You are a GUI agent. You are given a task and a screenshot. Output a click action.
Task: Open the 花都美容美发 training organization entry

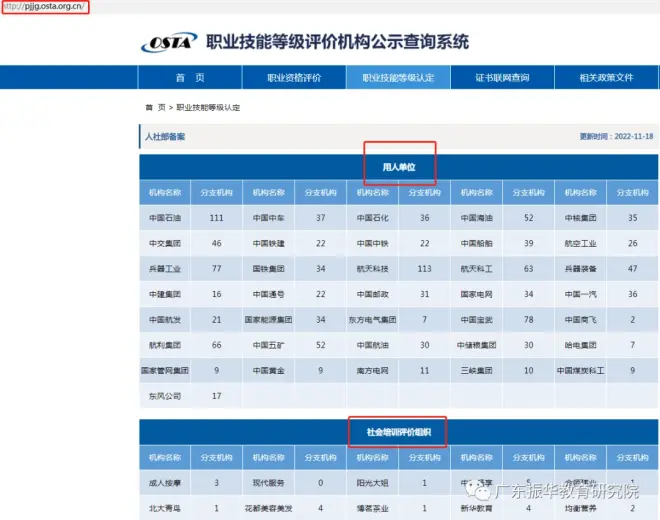269,508
